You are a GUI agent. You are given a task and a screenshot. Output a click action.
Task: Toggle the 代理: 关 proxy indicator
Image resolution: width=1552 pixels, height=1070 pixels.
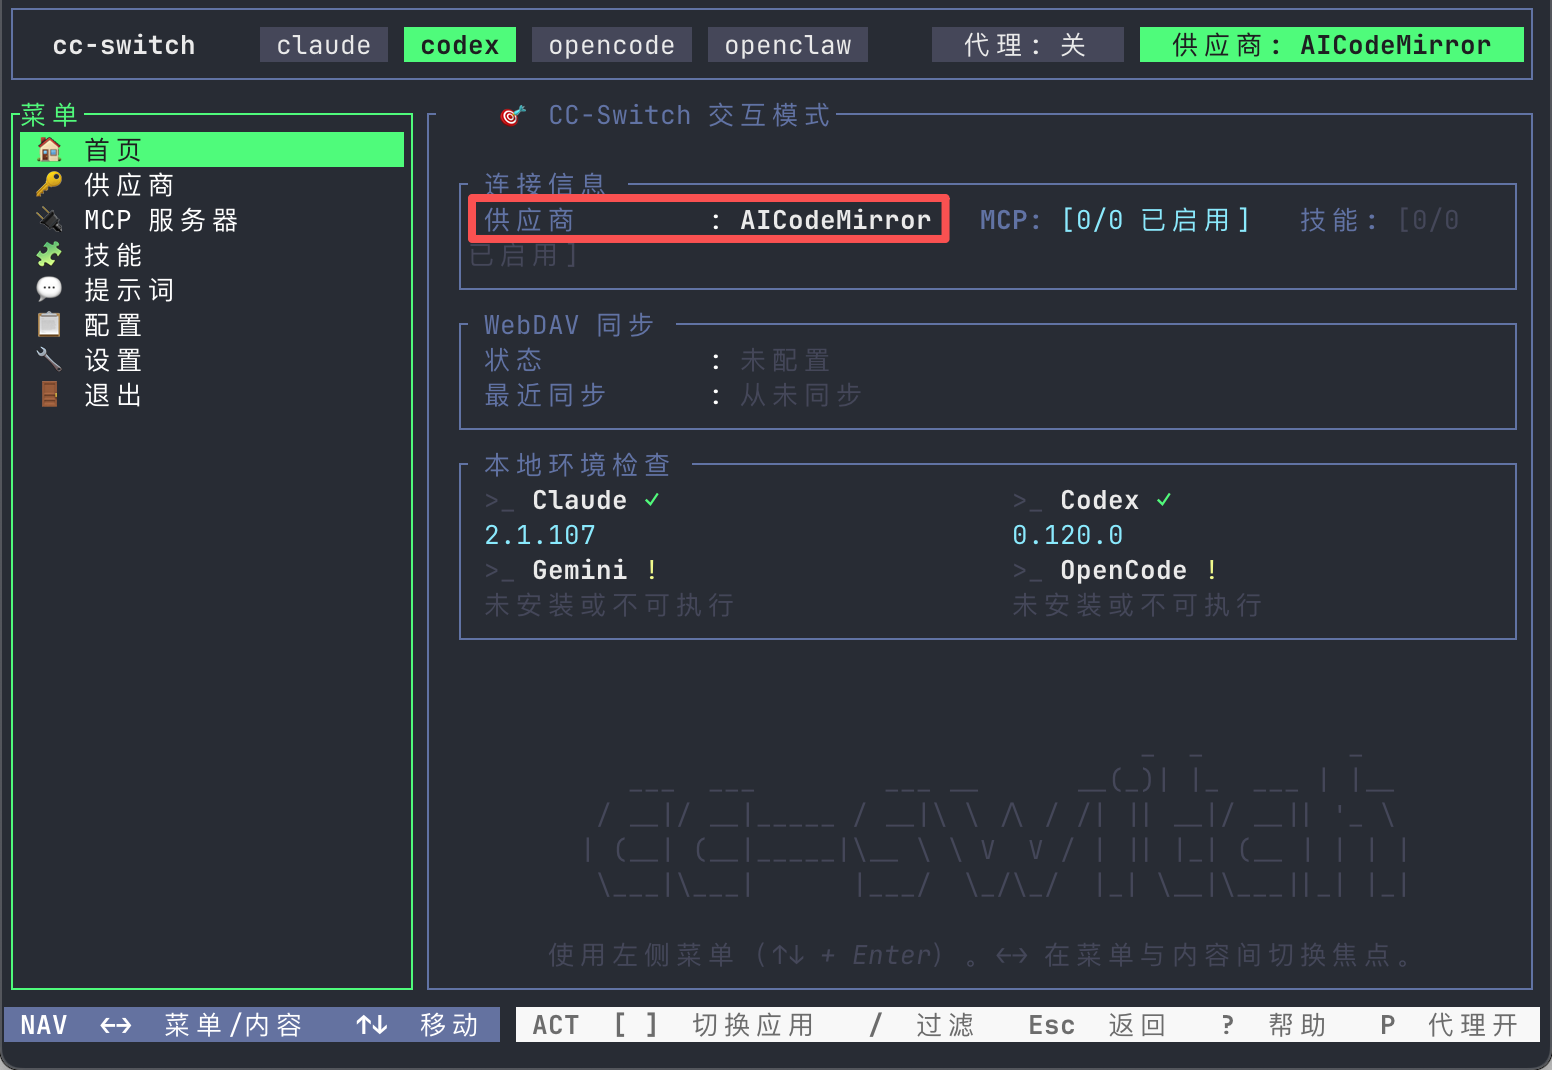[1028, 45]
